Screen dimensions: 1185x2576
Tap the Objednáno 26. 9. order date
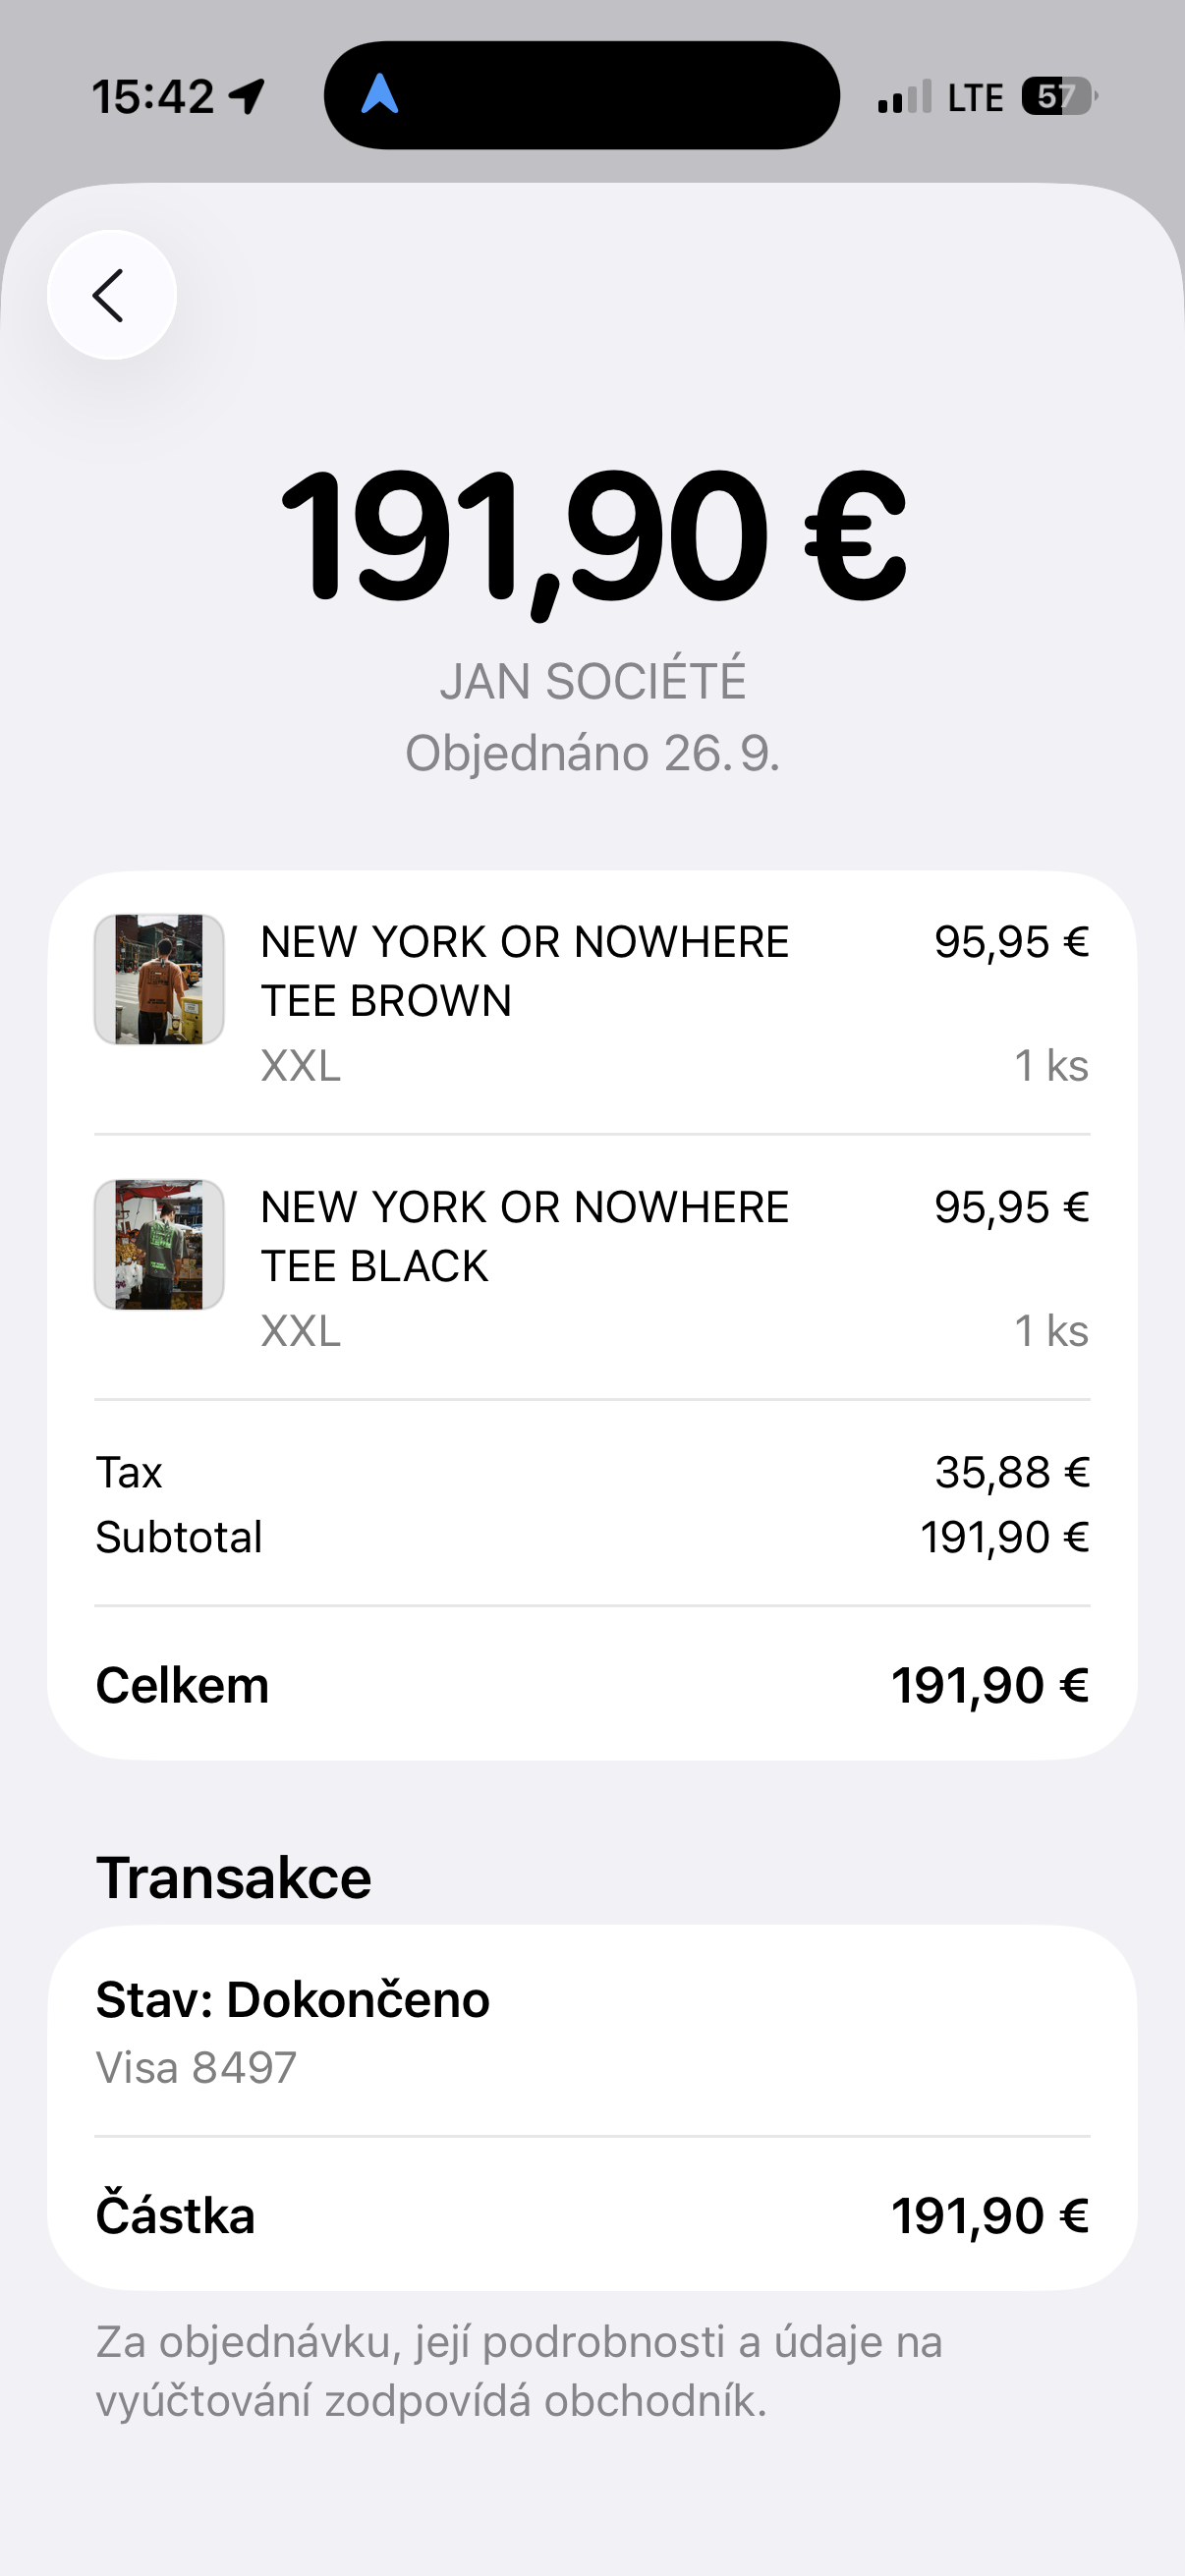tap(593, 753)
